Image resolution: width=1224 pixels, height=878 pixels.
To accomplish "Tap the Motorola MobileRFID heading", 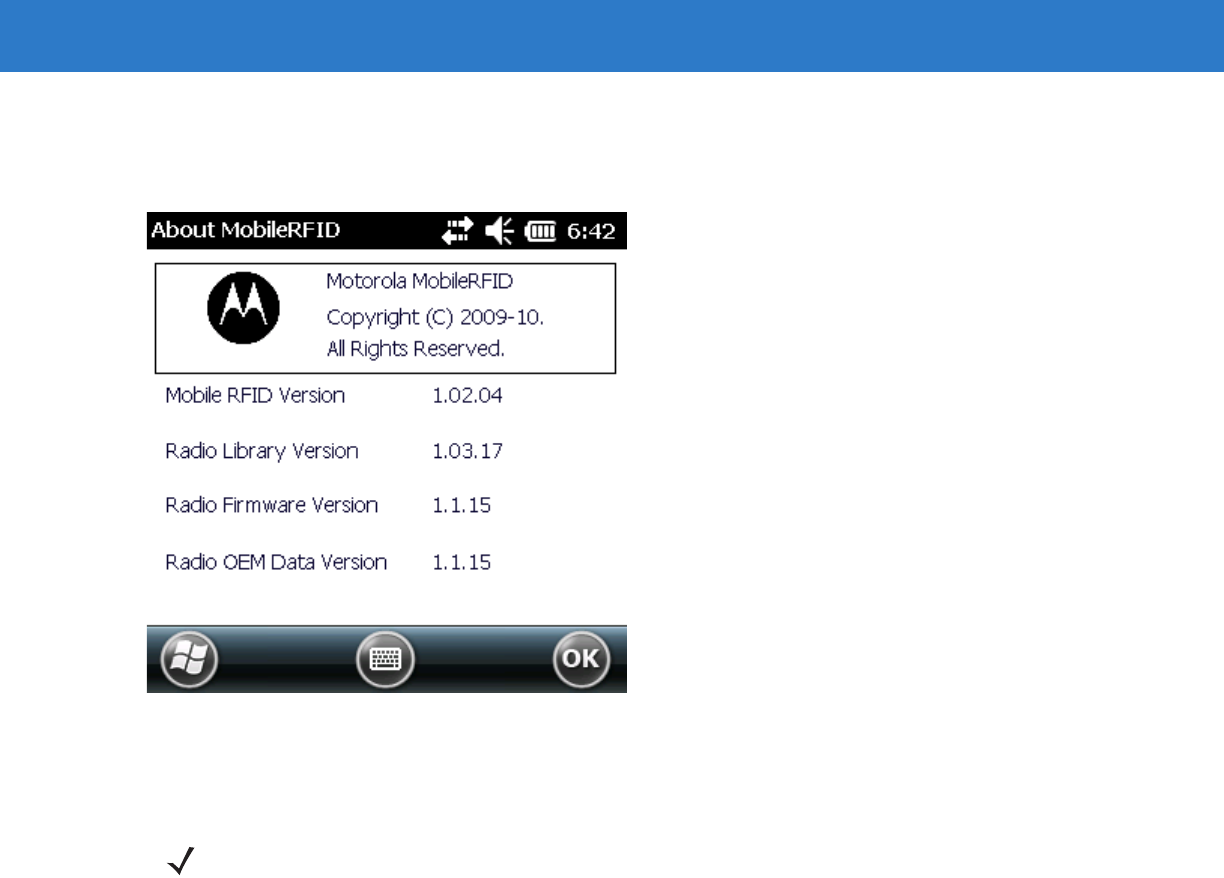I will click(420, 282).
